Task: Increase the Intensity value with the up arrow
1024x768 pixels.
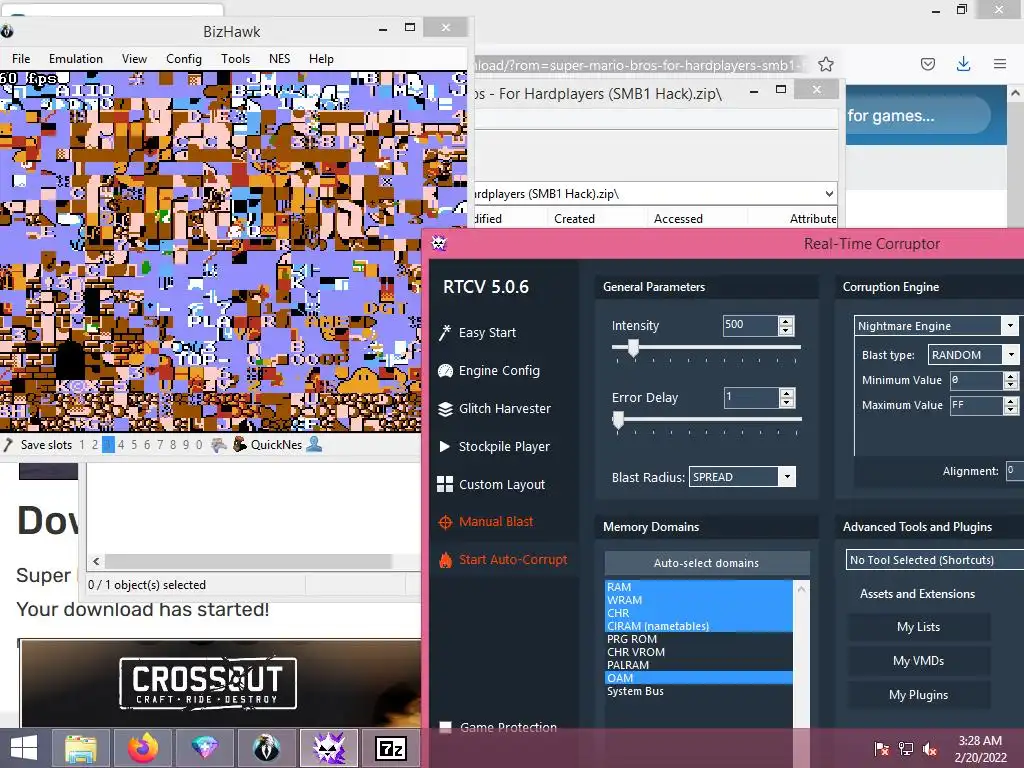Action: tap(786, 321)
